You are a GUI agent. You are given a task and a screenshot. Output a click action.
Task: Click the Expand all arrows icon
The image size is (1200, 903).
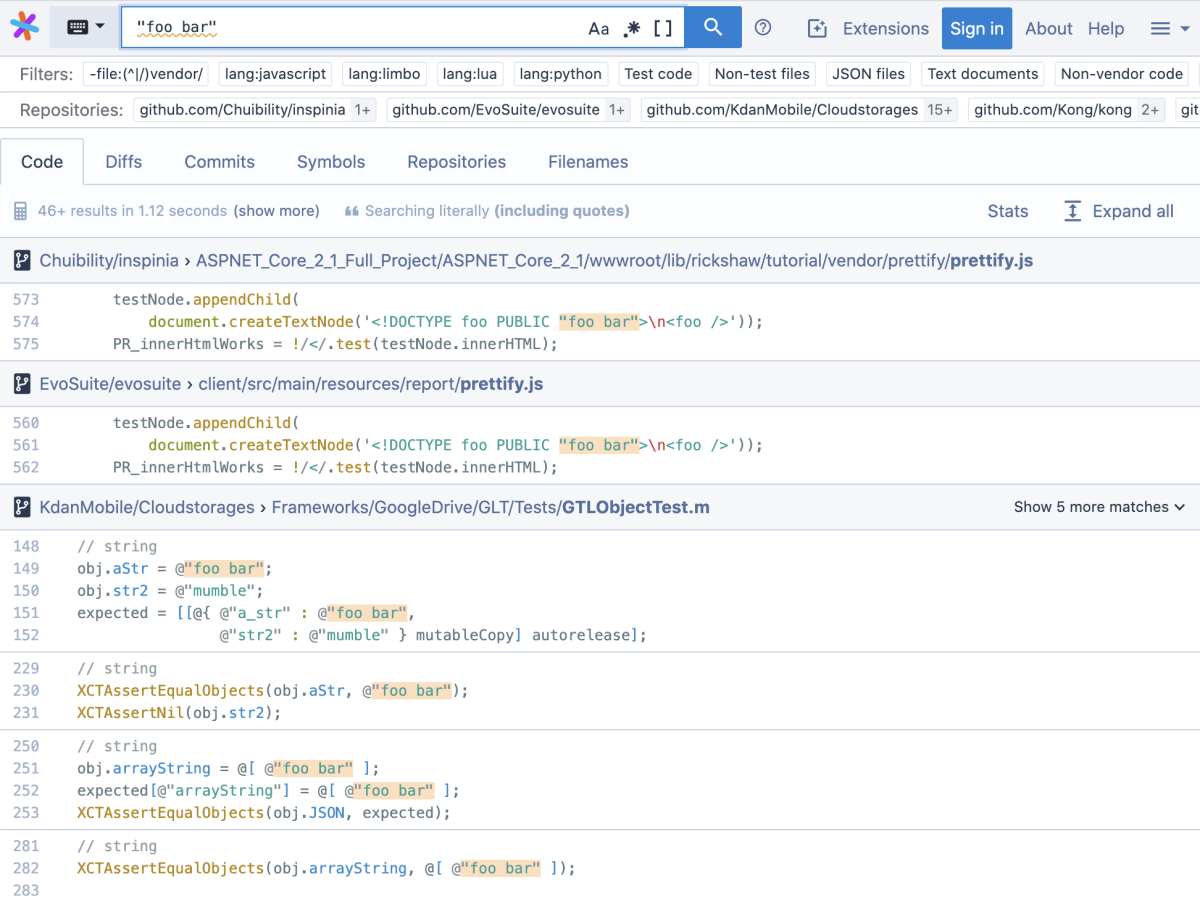click(x=1073, y=211)
